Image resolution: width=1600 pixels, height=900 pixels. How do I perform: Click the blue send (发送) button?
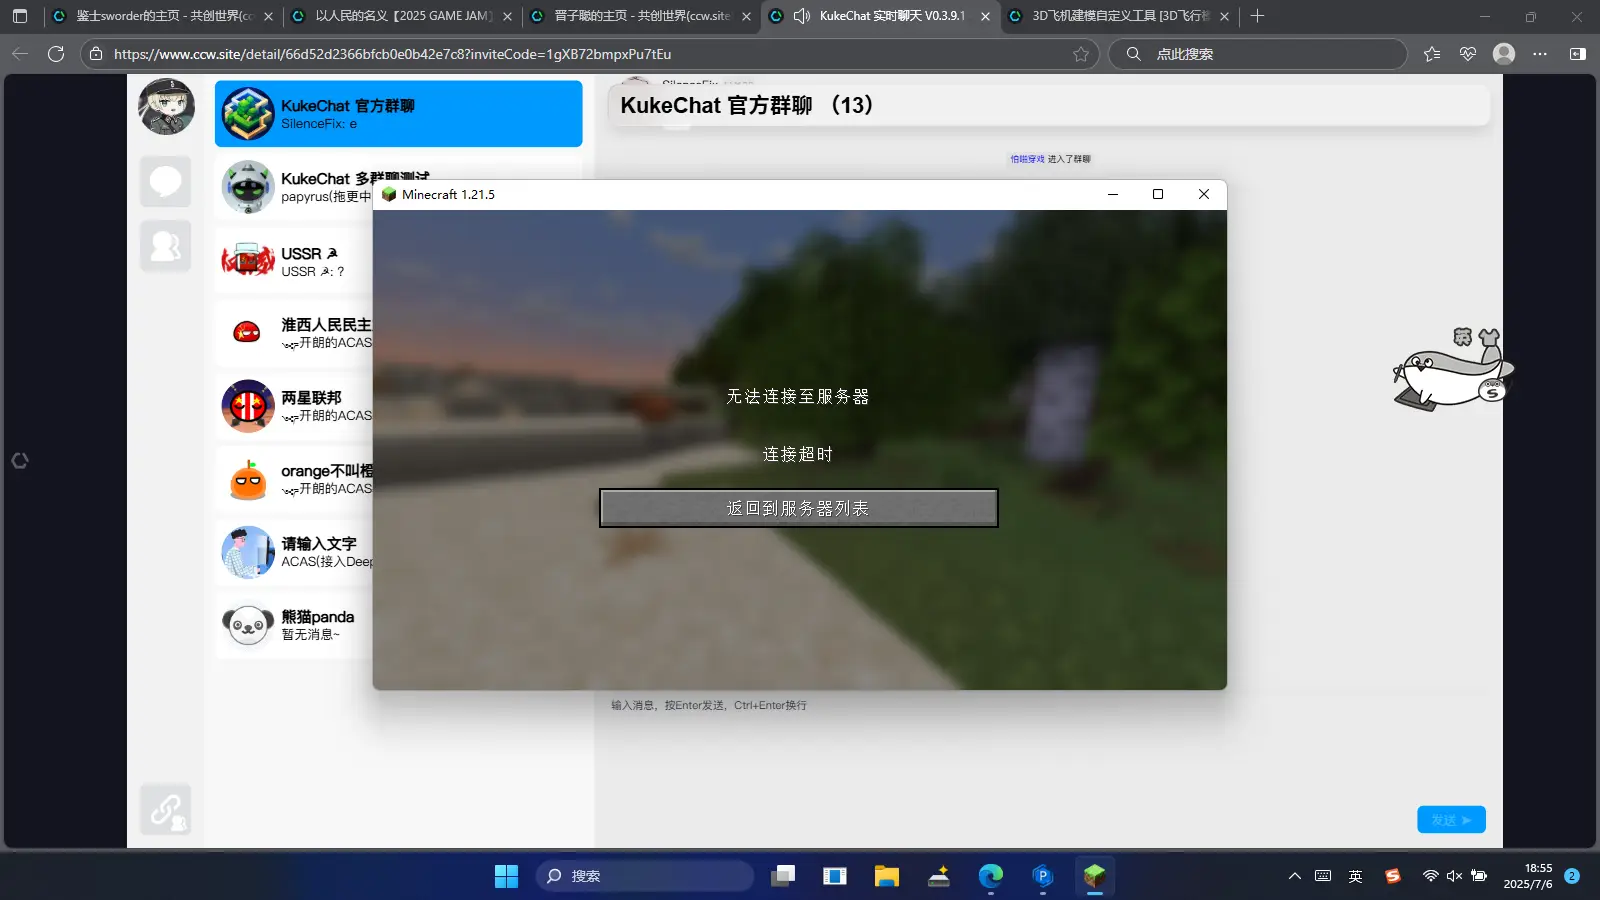point(1451,820)
